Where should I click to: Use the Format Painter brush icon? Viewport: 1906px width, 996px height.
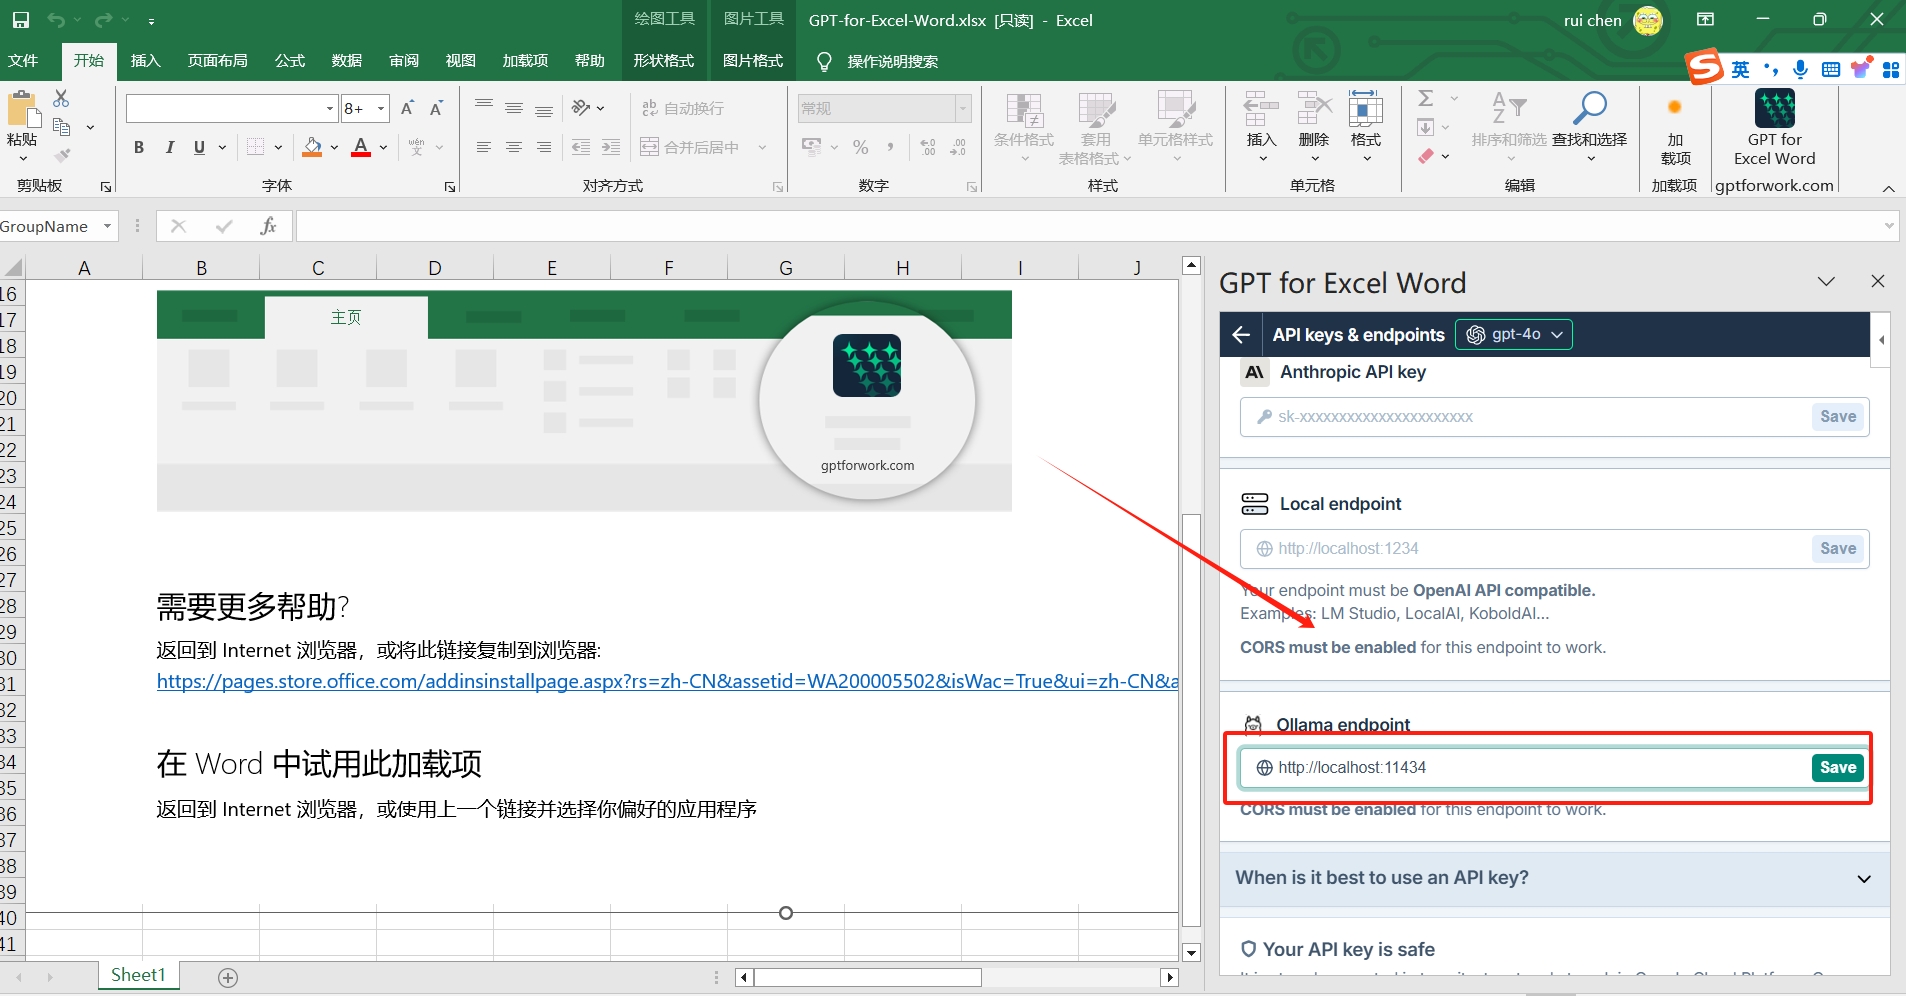pyautogui.click(x=61, y=155)
